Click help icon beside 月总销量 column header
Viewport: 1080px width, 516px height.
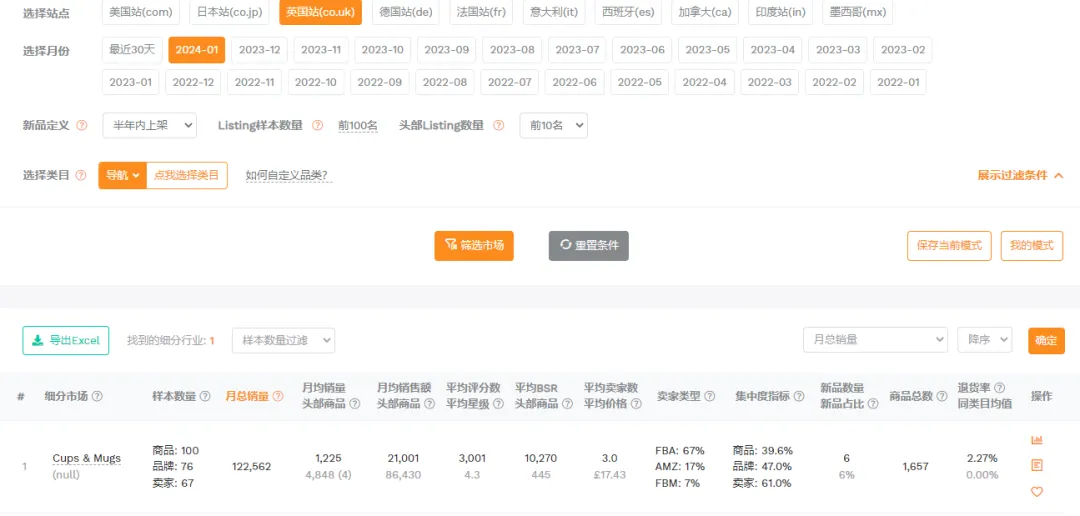pos(278,396)
